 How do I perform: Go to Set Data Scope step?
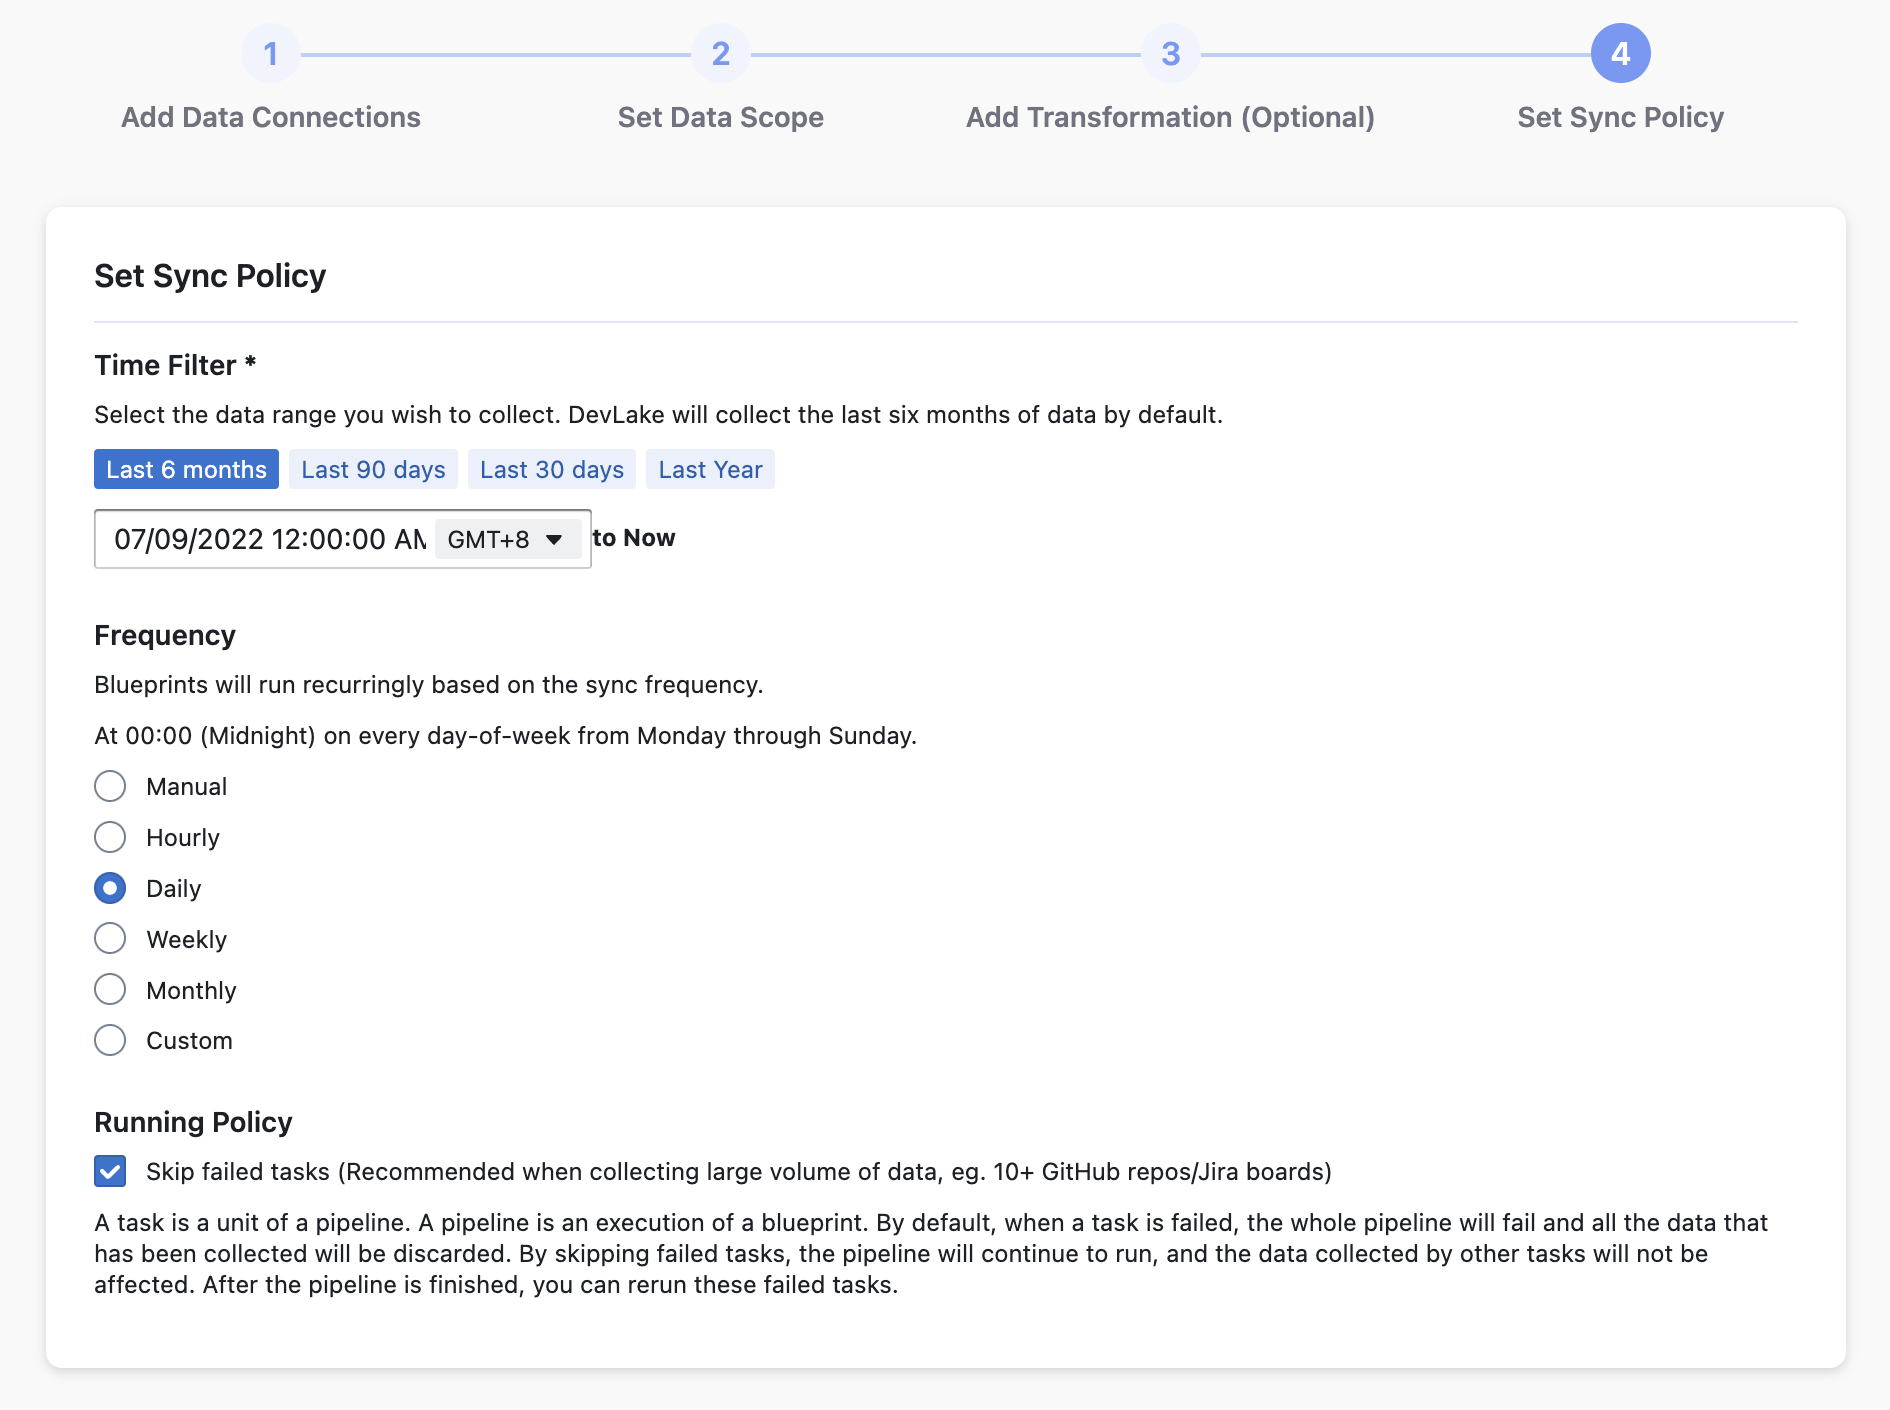(720, 117)
